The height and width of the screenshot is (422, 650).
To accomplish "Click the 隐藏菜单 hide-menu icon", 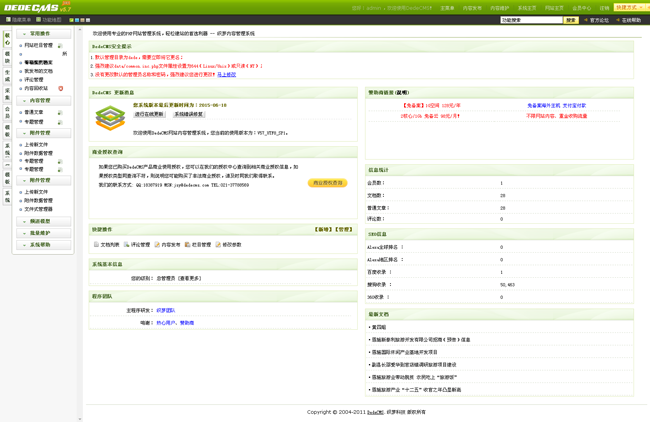I will pos(8,19).
